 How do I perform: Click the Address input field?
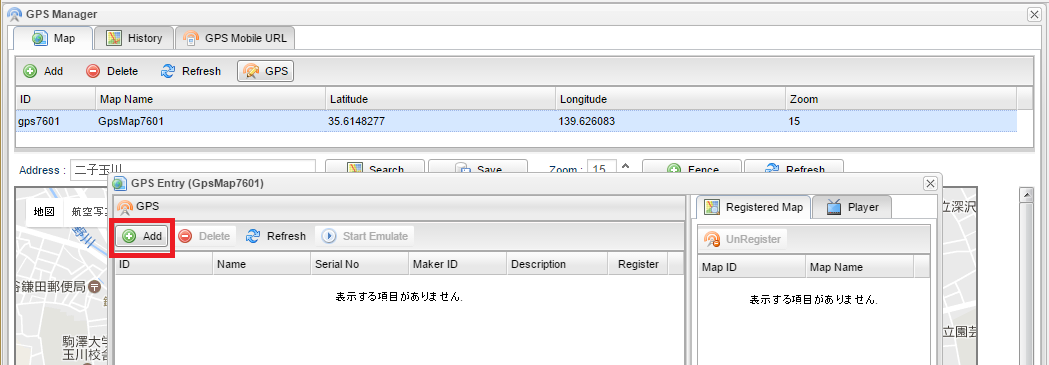point(193,169)
